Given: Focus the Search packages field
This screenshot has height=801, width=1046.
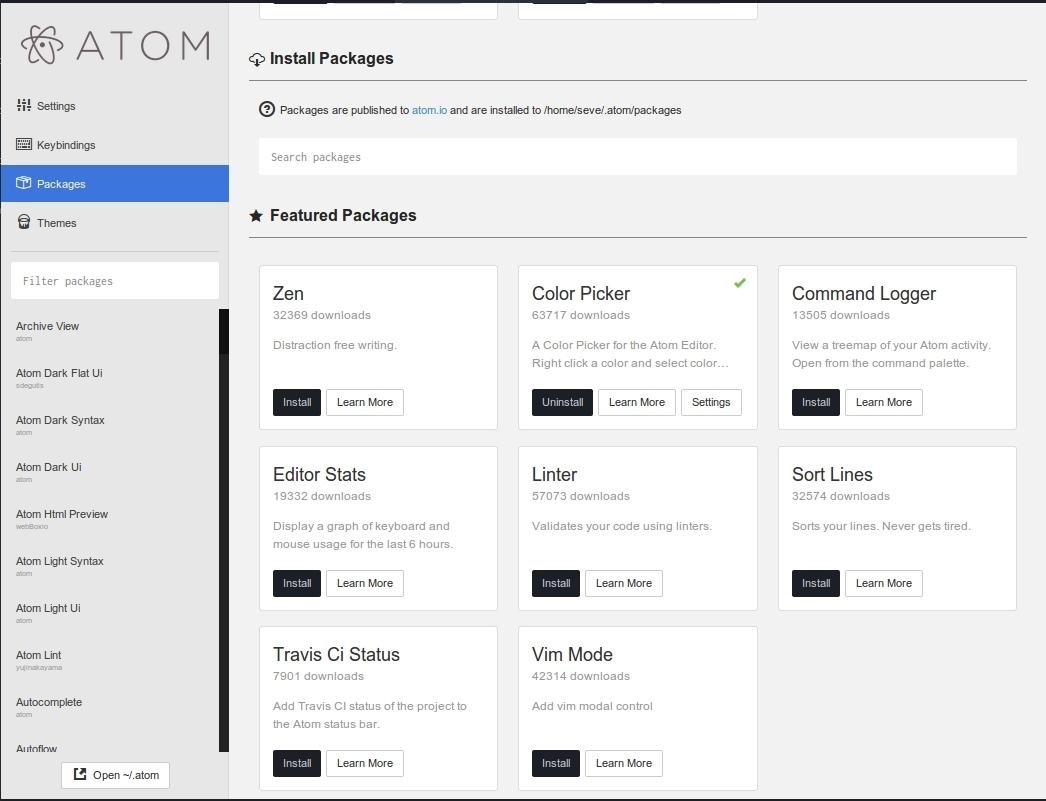Looking at the screenshot, I should click(638, 157).
